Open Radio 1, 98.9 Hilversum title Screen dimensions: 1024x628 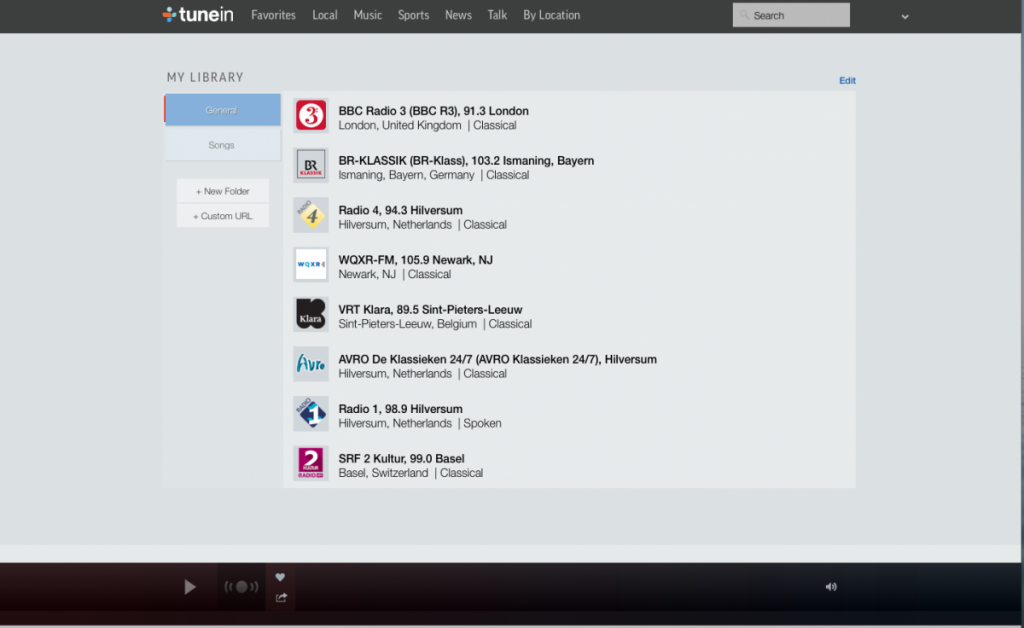[x=400, y=409]
